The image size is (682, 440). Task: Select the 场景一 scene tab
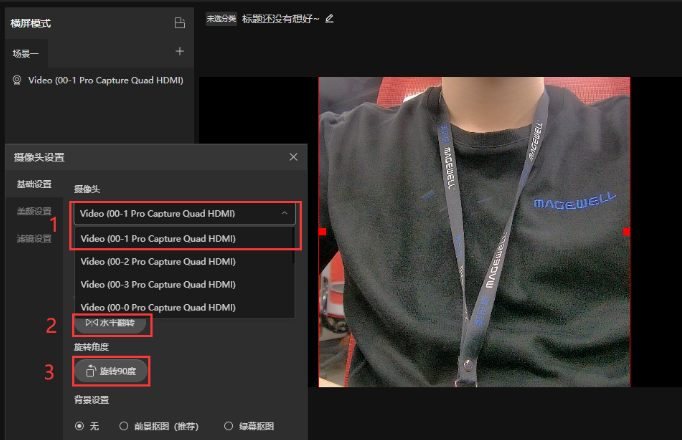pyautogui.click(x=26, y=53)
